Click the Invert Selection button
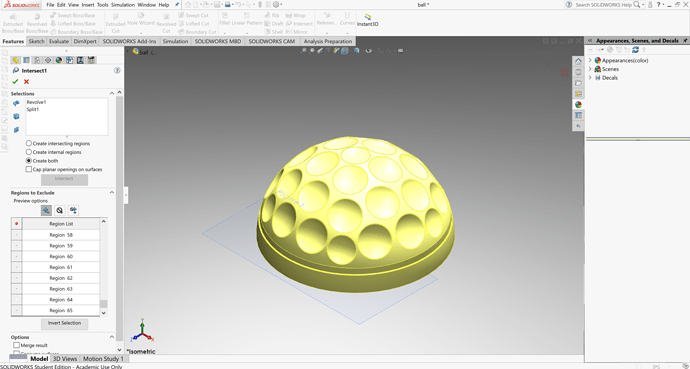690x369 pixels. [x=64, y=323]
